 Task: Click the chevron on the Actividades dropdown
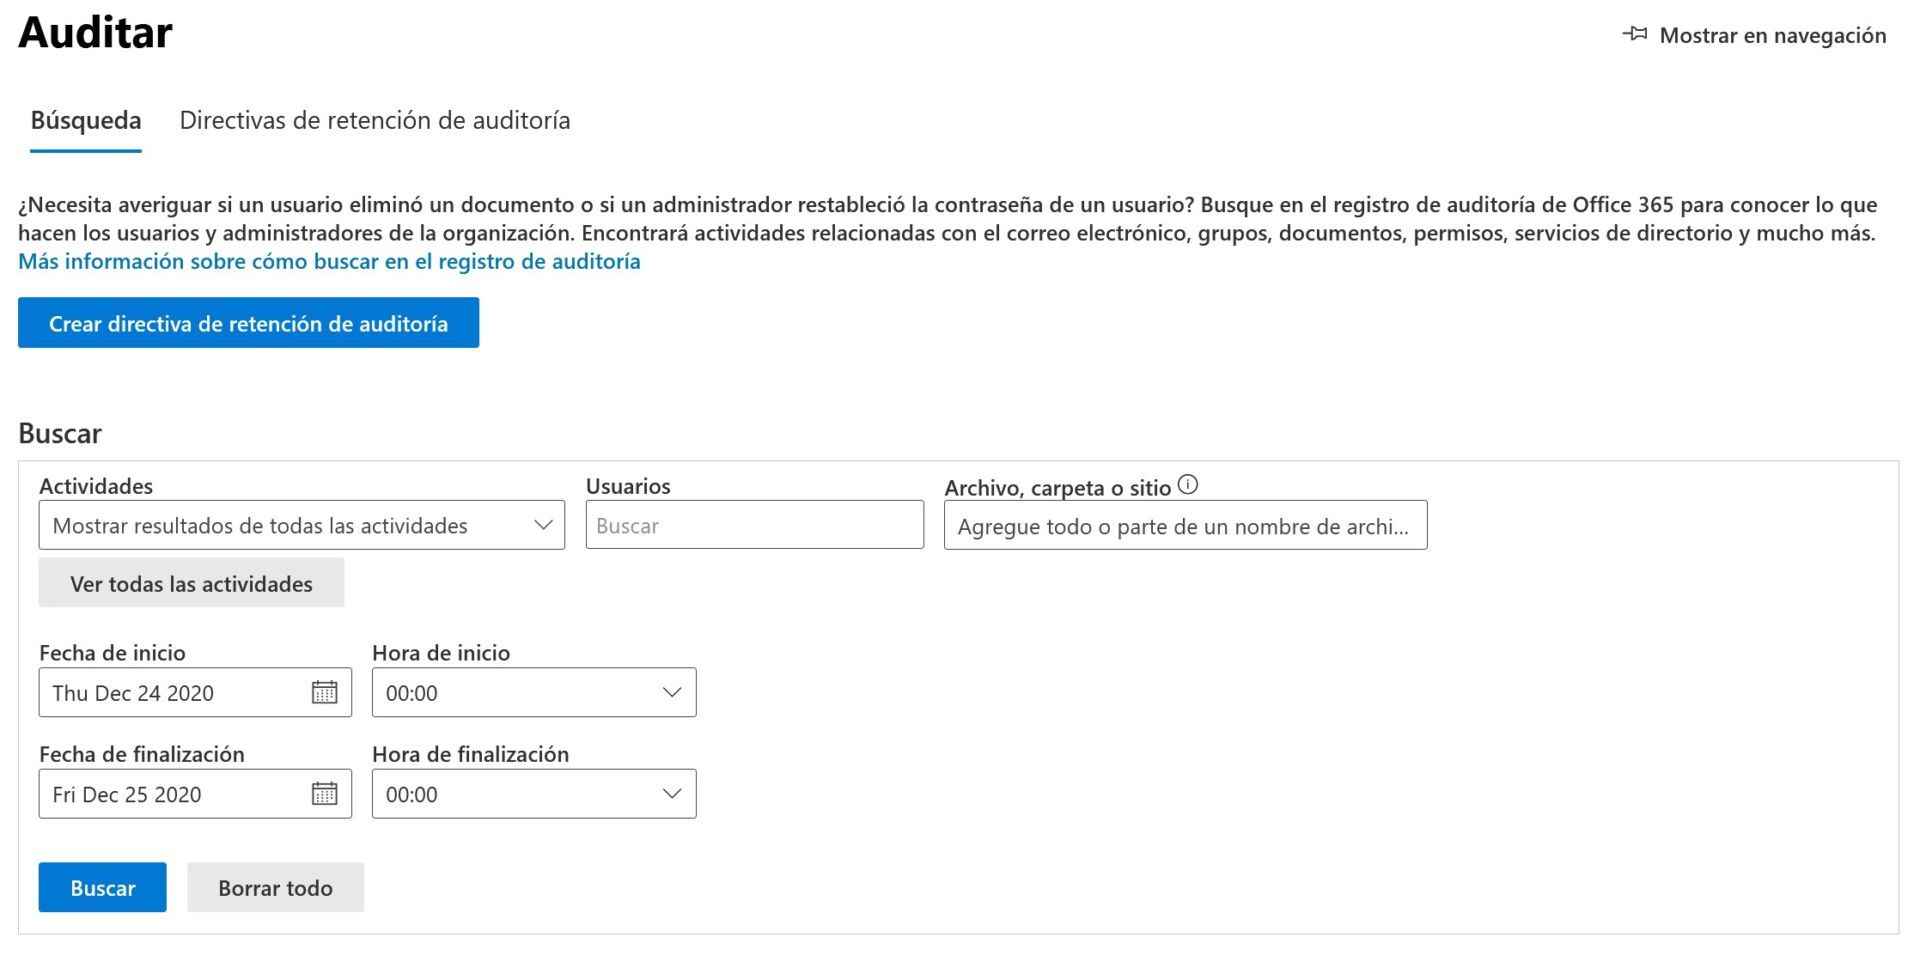pos(542,524)
